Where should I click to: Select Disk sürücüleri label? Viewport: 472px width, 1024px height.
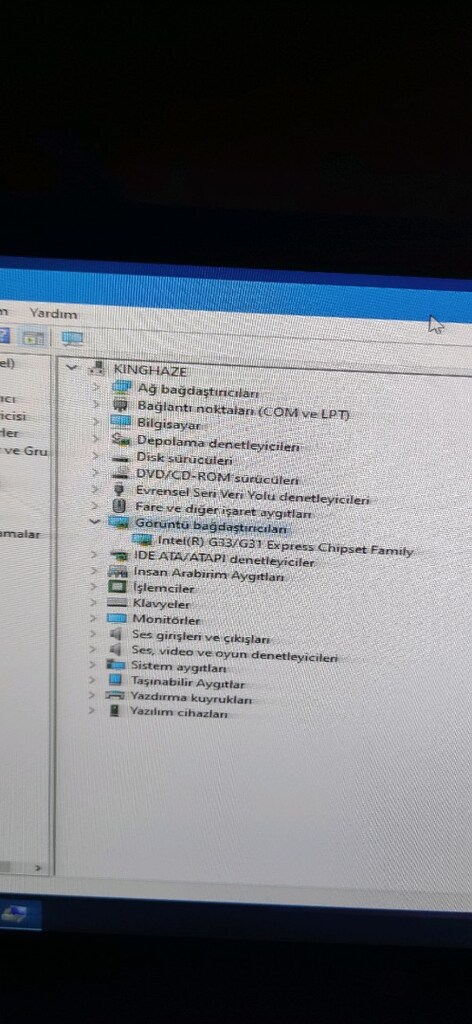[184, 459]
